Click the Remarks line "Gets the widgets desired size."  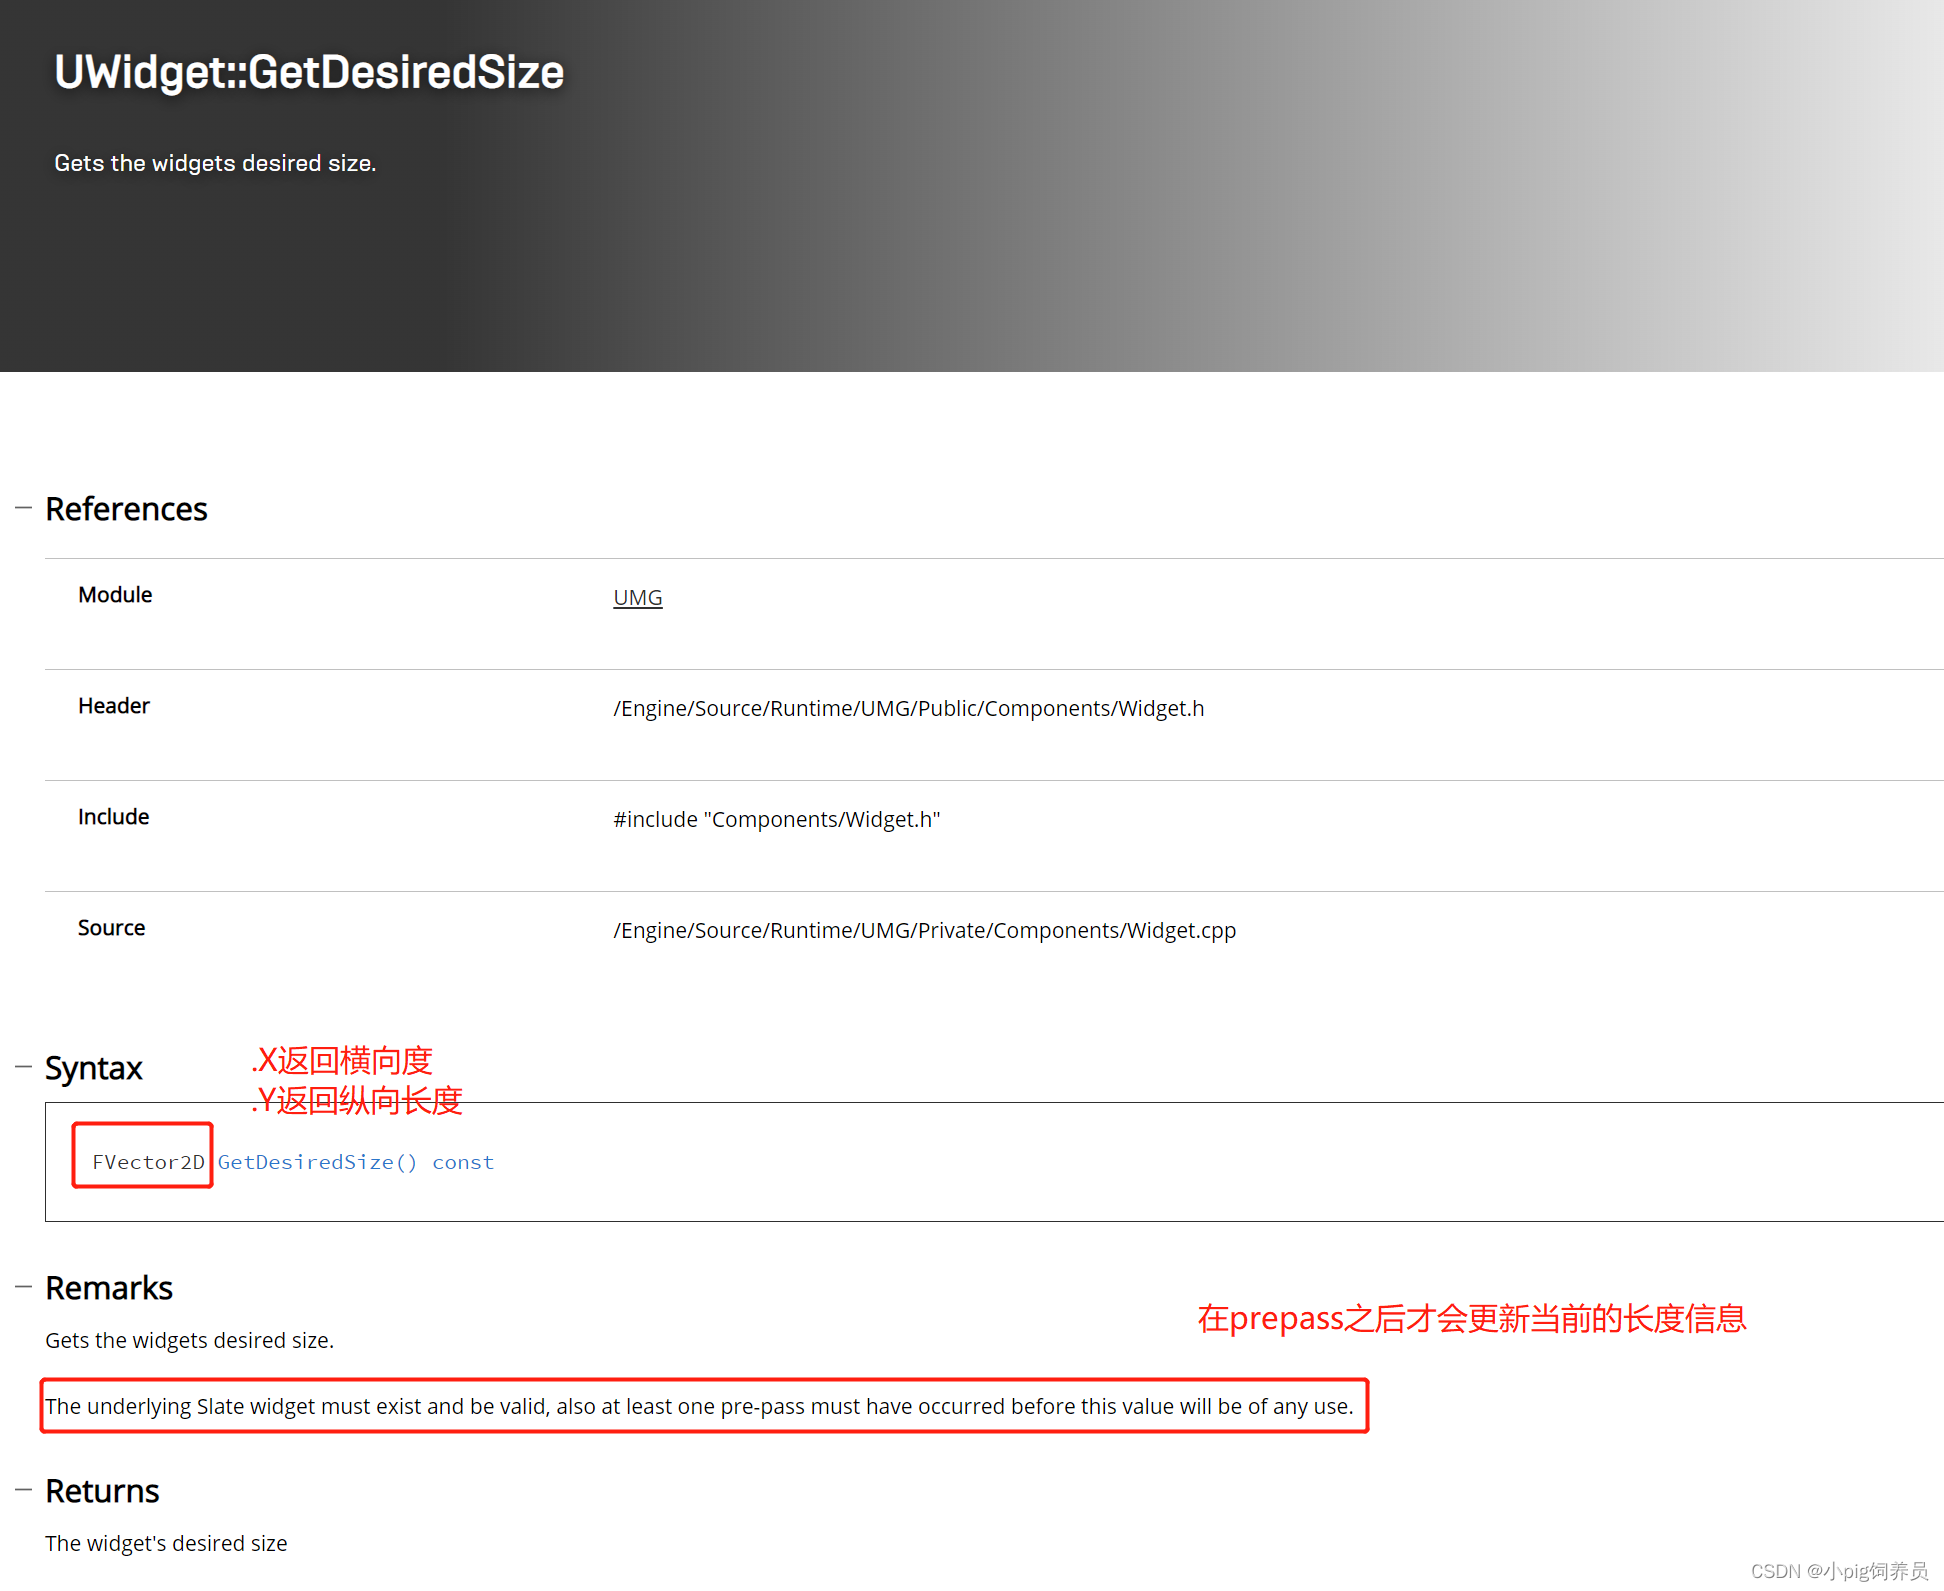click(x=190, y=1340)
